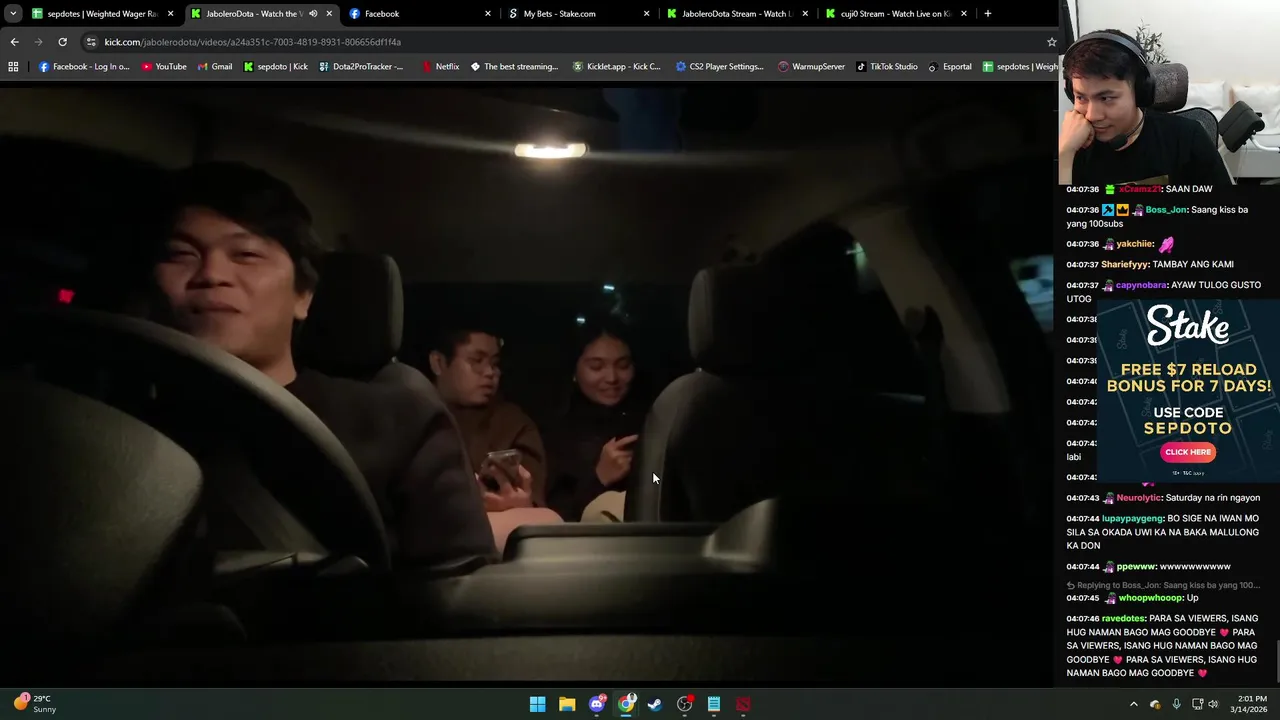
Task: Open Steam from the taskbar
Action: point(655,704)
